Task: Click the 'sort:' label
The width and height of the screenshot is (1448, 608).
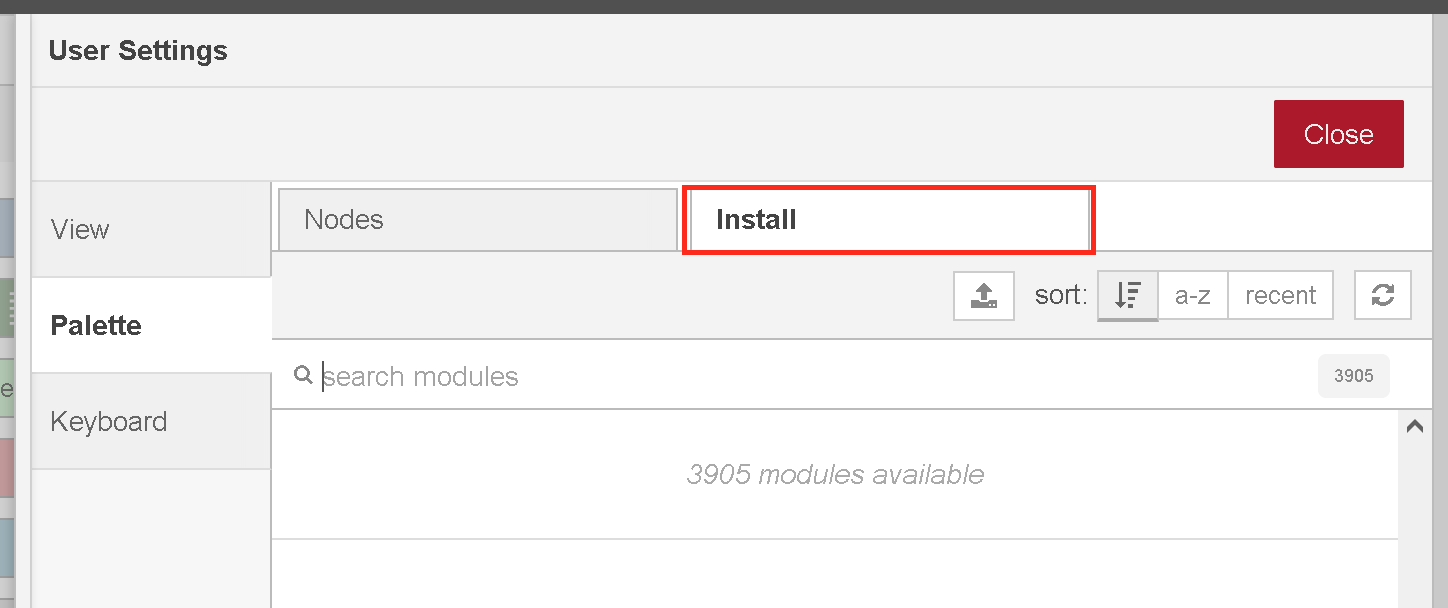Action: click(1061, 295)
